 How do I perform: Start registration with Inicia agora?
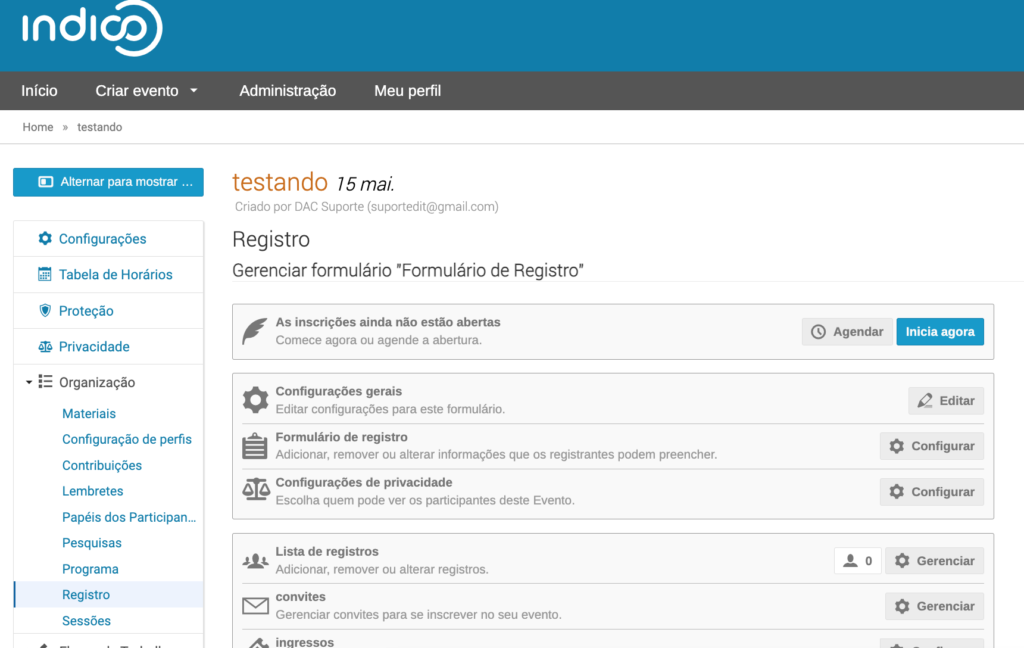tap(940, 332)
